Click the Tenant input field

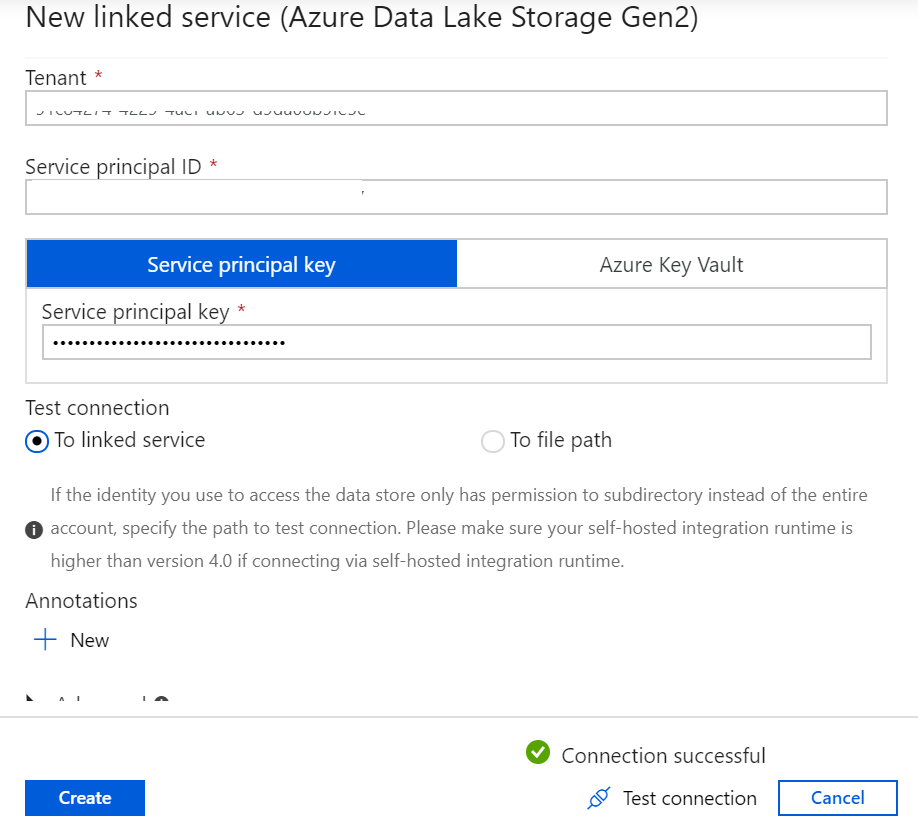click(x=456, y=108)
